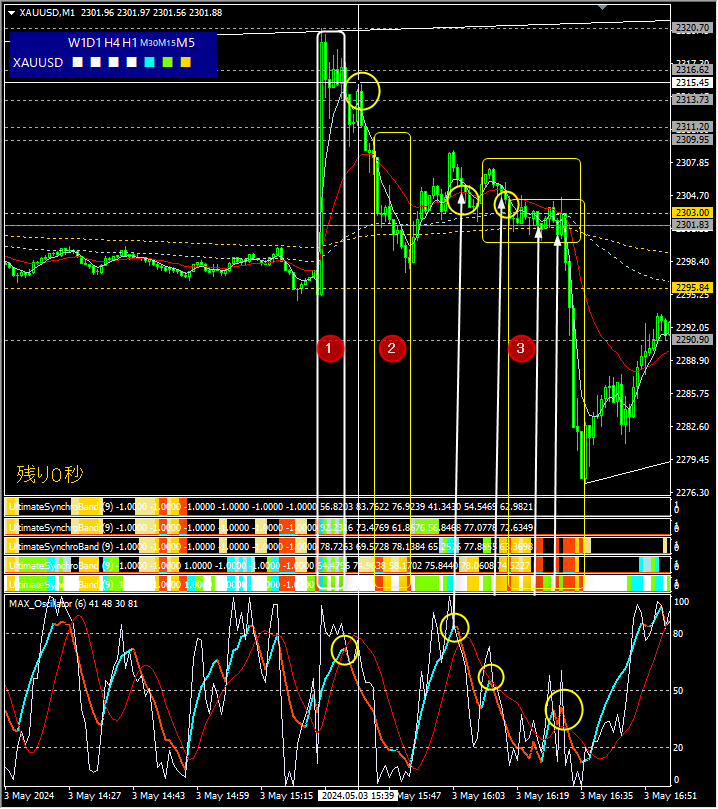This screenshot has width=718, height=809.
Task: Click the chart shift triangle marker at top
Action: pos(602,7)
